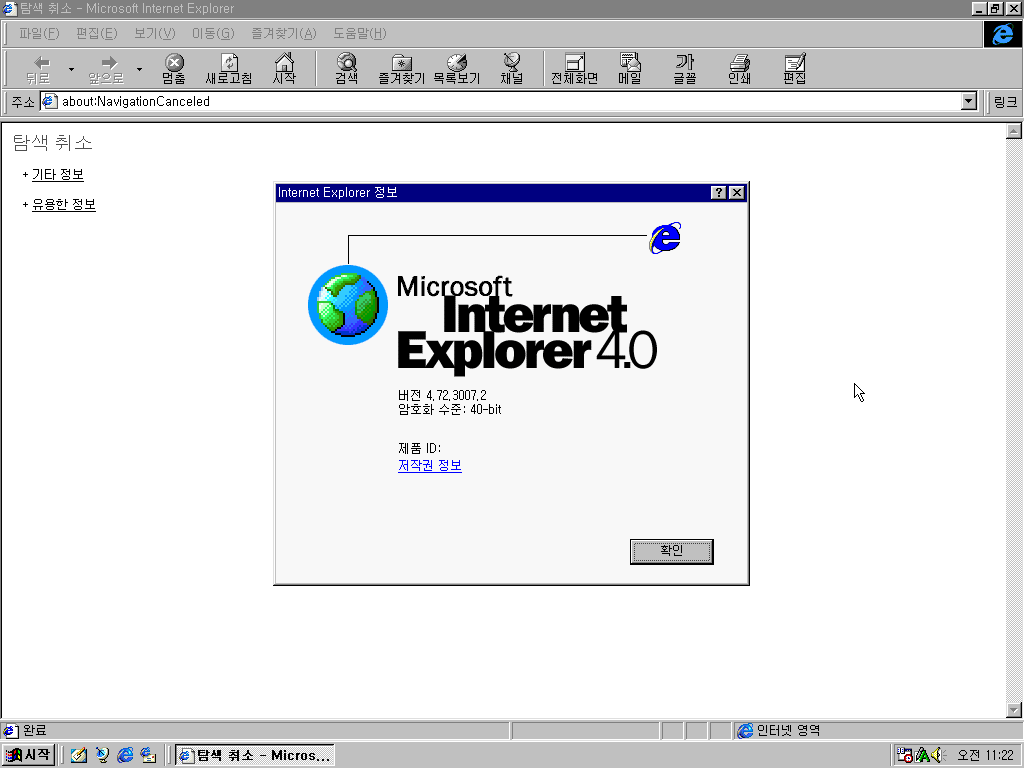1024x768 pixels.
Task: Click the Internet Explorer throbber logo
Action: (1002, 34)
